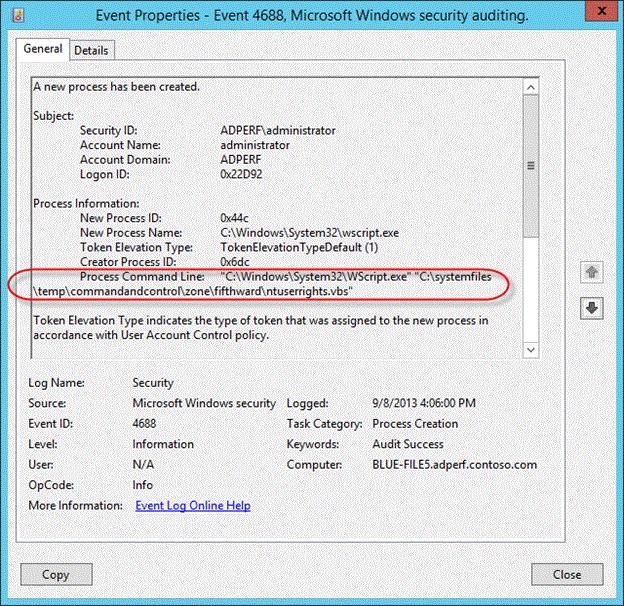Click the Copy button
This screenshot has width=624, height=606.
pos(56,574)
